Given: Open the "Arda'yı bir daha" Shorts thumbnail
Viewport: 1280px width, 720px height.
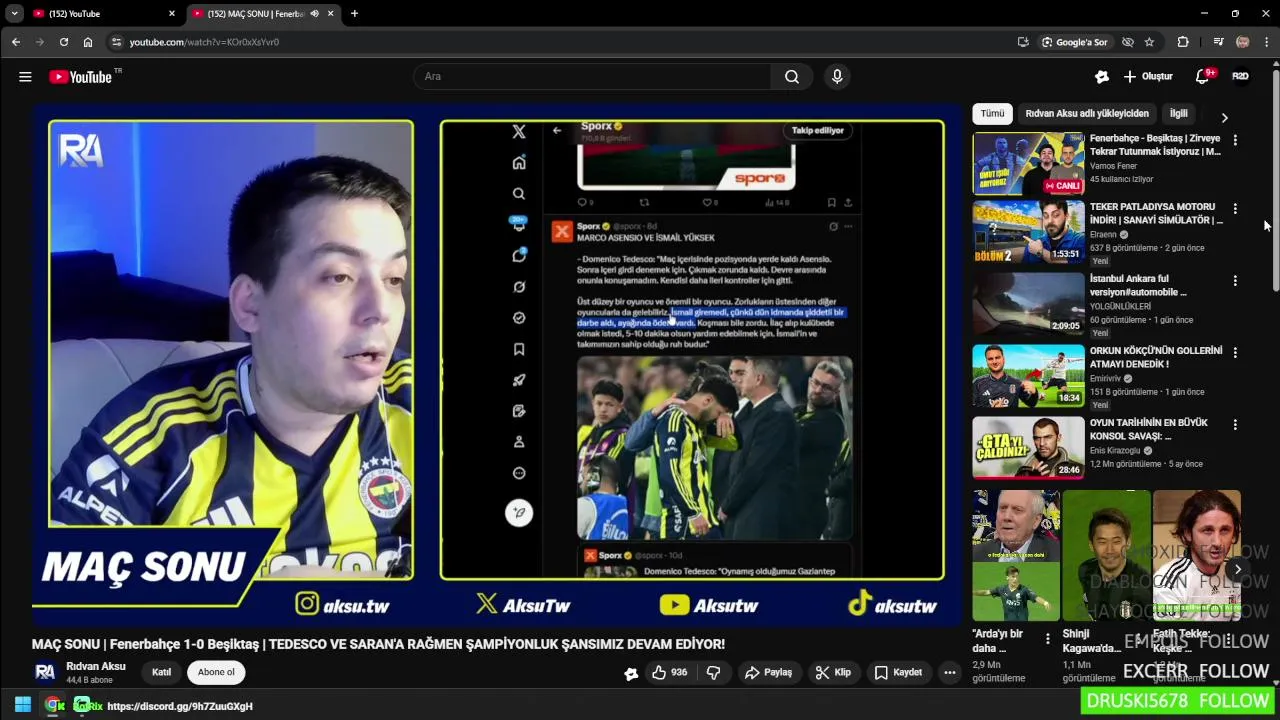Looking at the screenshot, I should [x=1016, y=556].
